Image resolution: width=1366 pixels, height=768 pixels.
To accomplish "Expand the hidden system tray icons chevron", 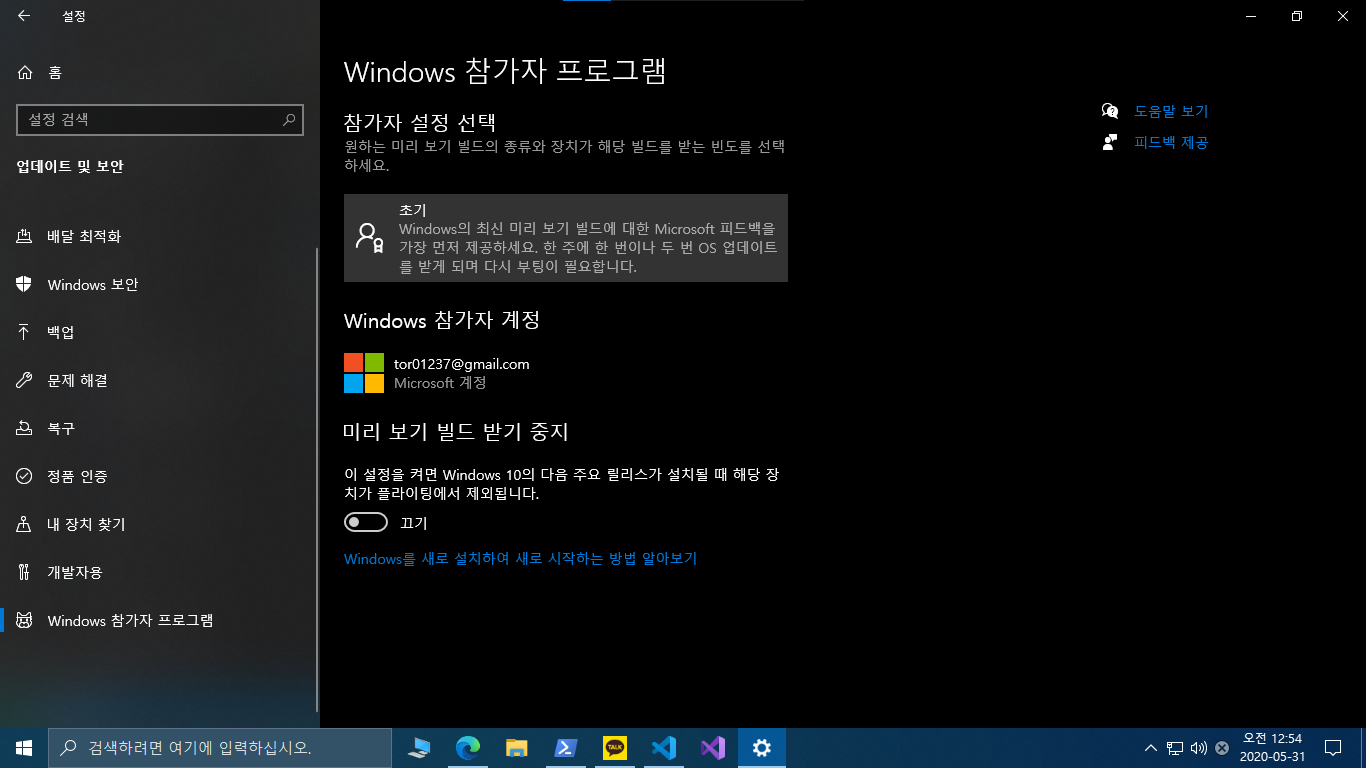I will coord(1150,748).
